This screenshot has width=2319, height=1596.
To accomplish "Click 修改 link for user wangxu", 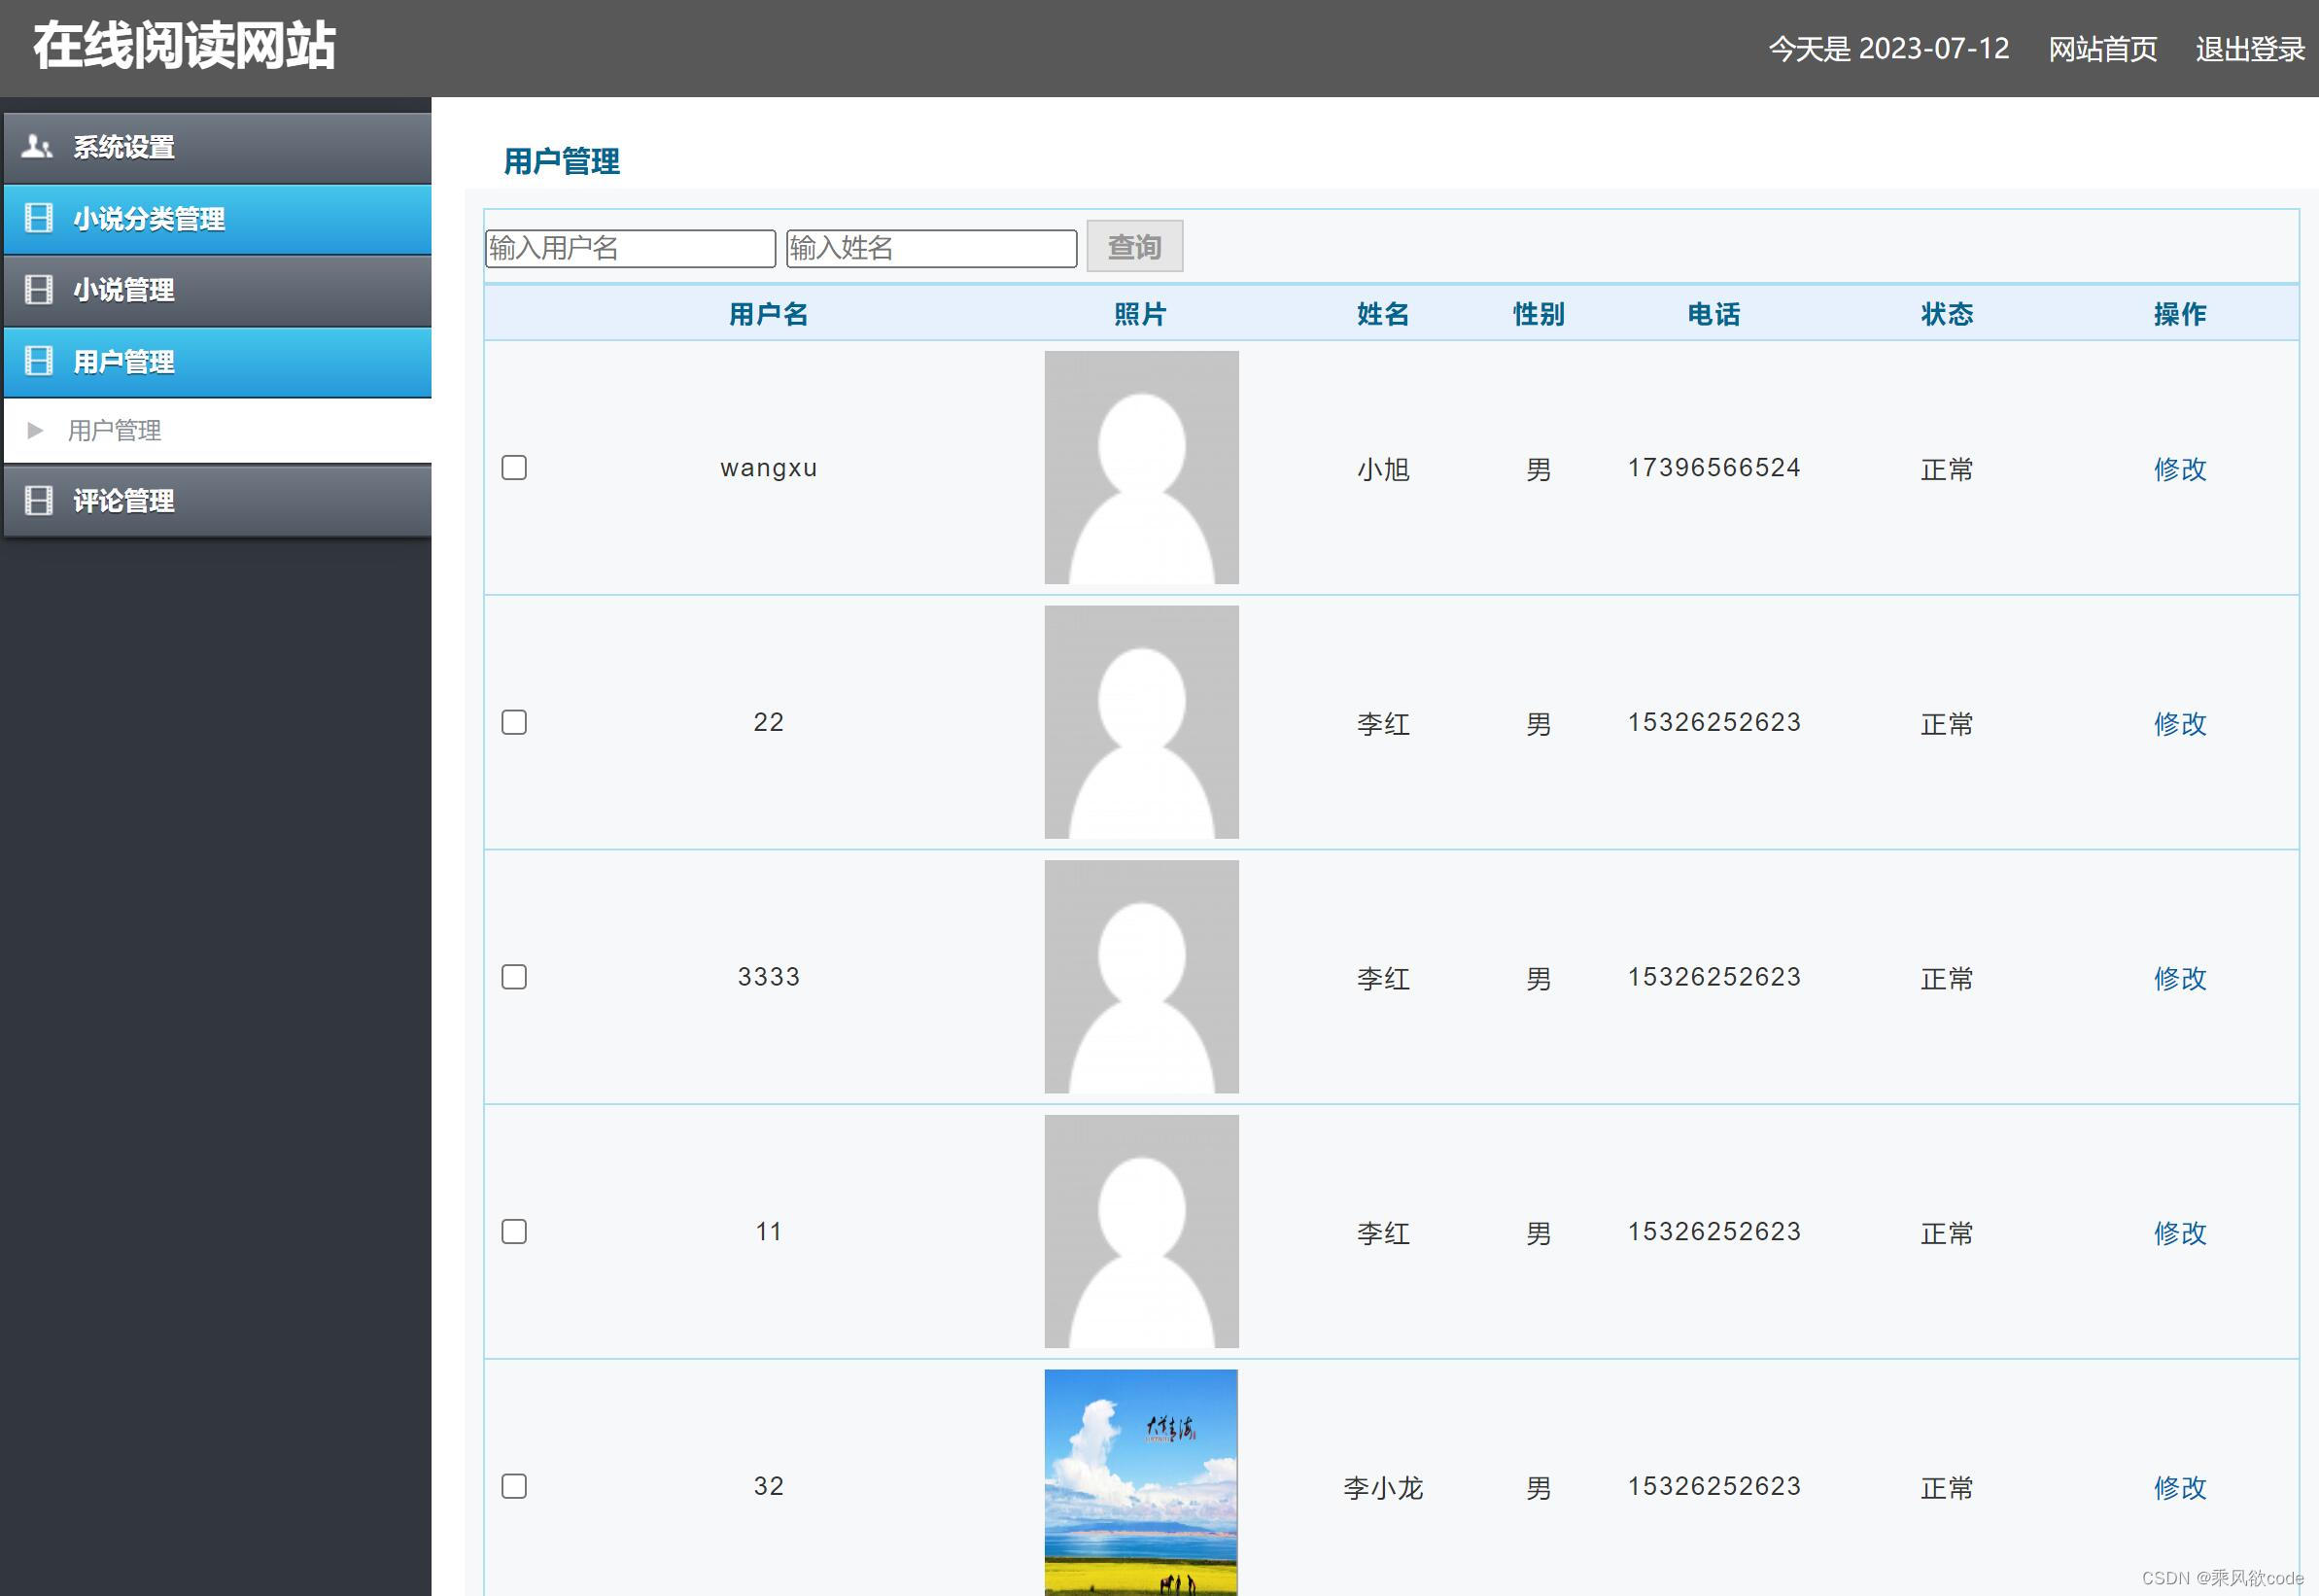I will (x=2179, y=469).
